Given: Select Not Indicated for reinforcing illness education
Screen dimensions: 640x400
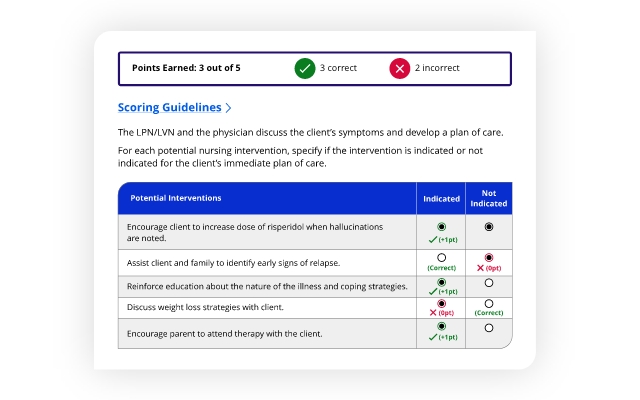Looking at the screenshot, I should [x=489, y=283].
